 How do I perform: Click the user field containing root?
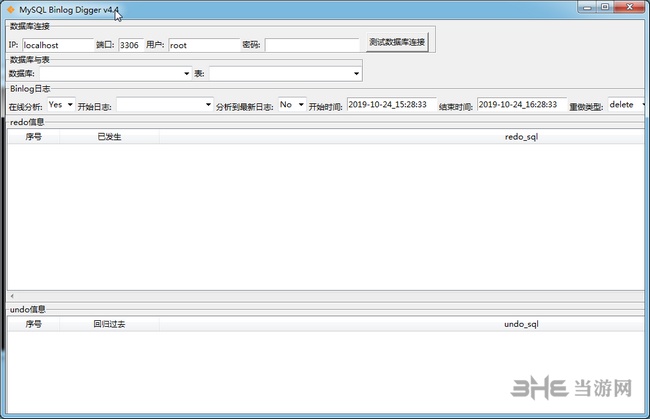click(x=204, y=45)
